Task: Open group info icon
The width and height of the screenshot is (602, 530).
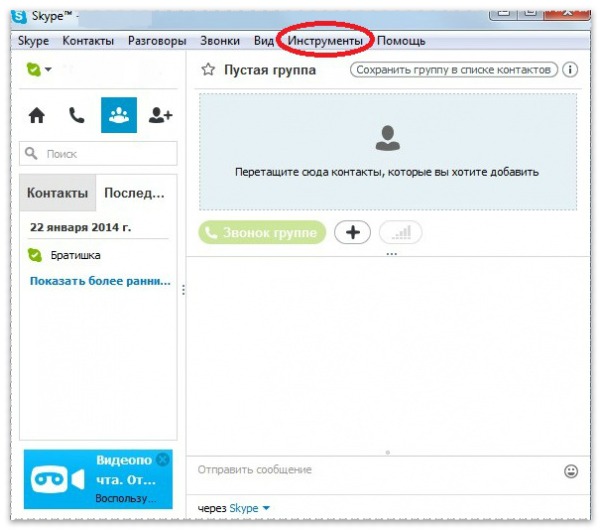Action: 570,70
